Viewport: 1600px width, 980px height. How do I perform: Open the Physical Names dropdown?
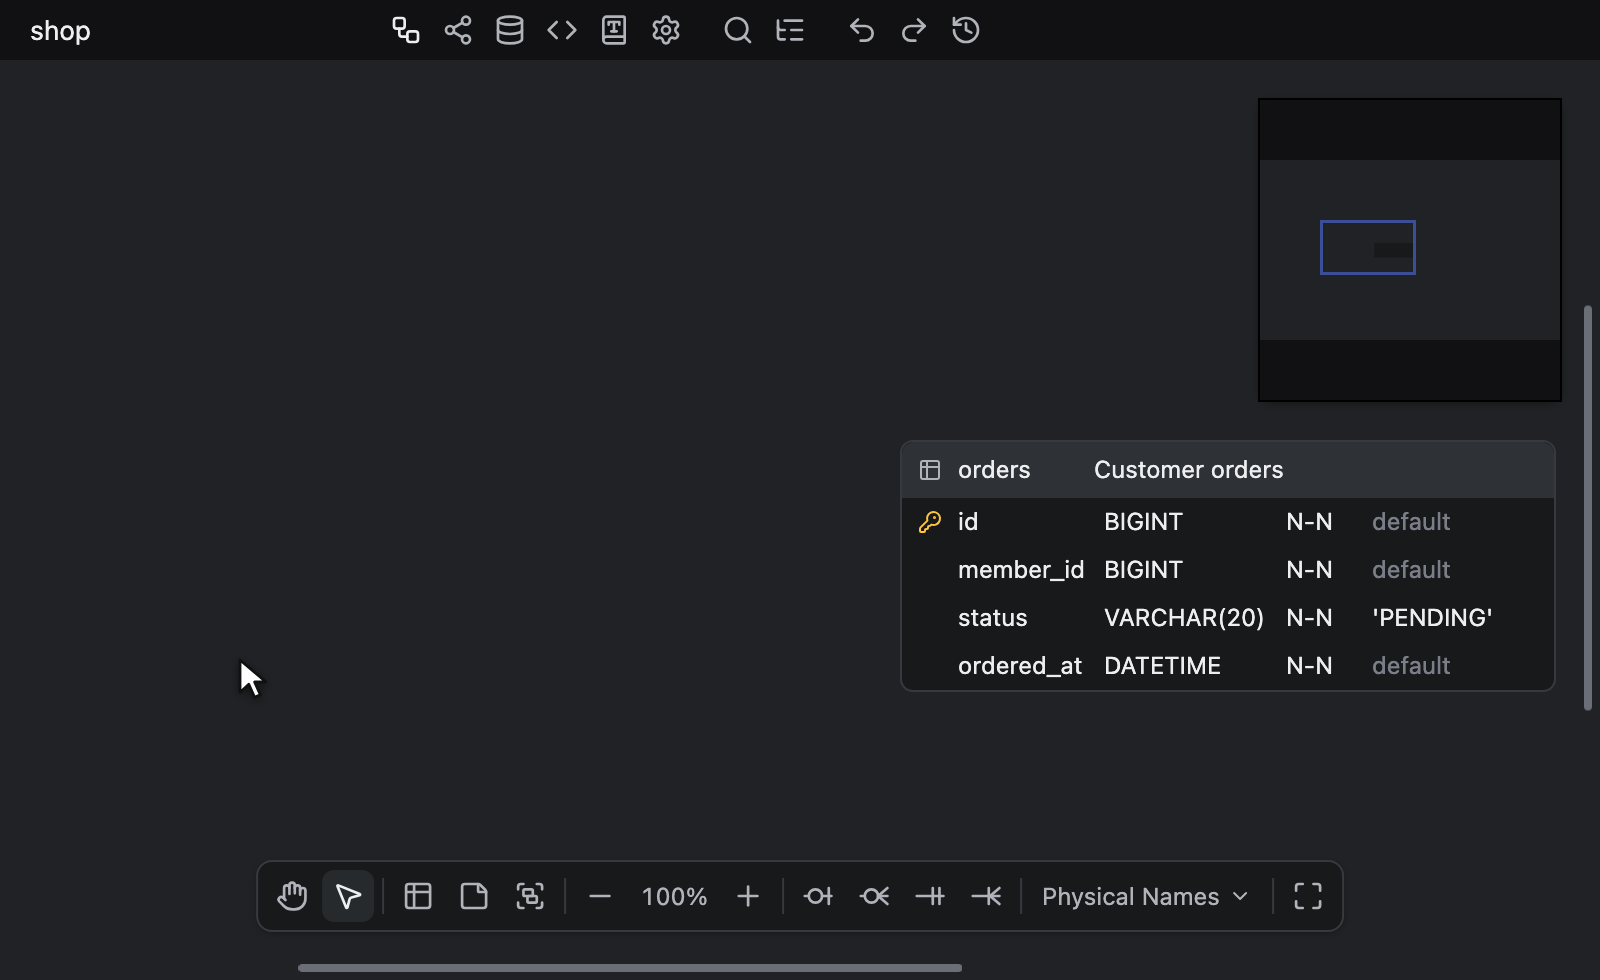[1146, 896]
